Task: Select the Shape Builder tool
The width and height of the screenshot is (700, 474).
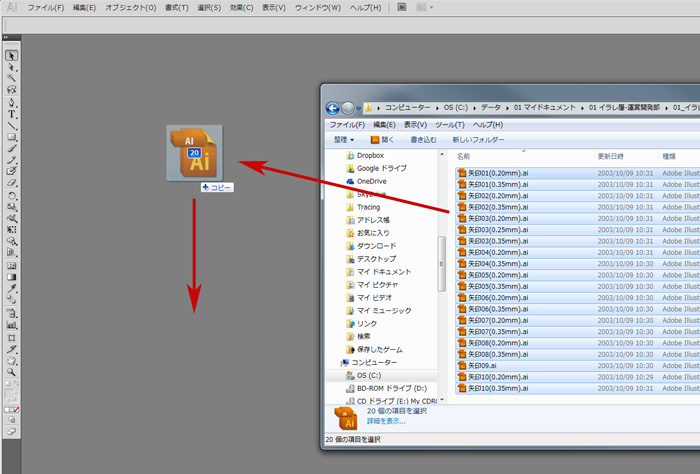Action: click(12, 241)
